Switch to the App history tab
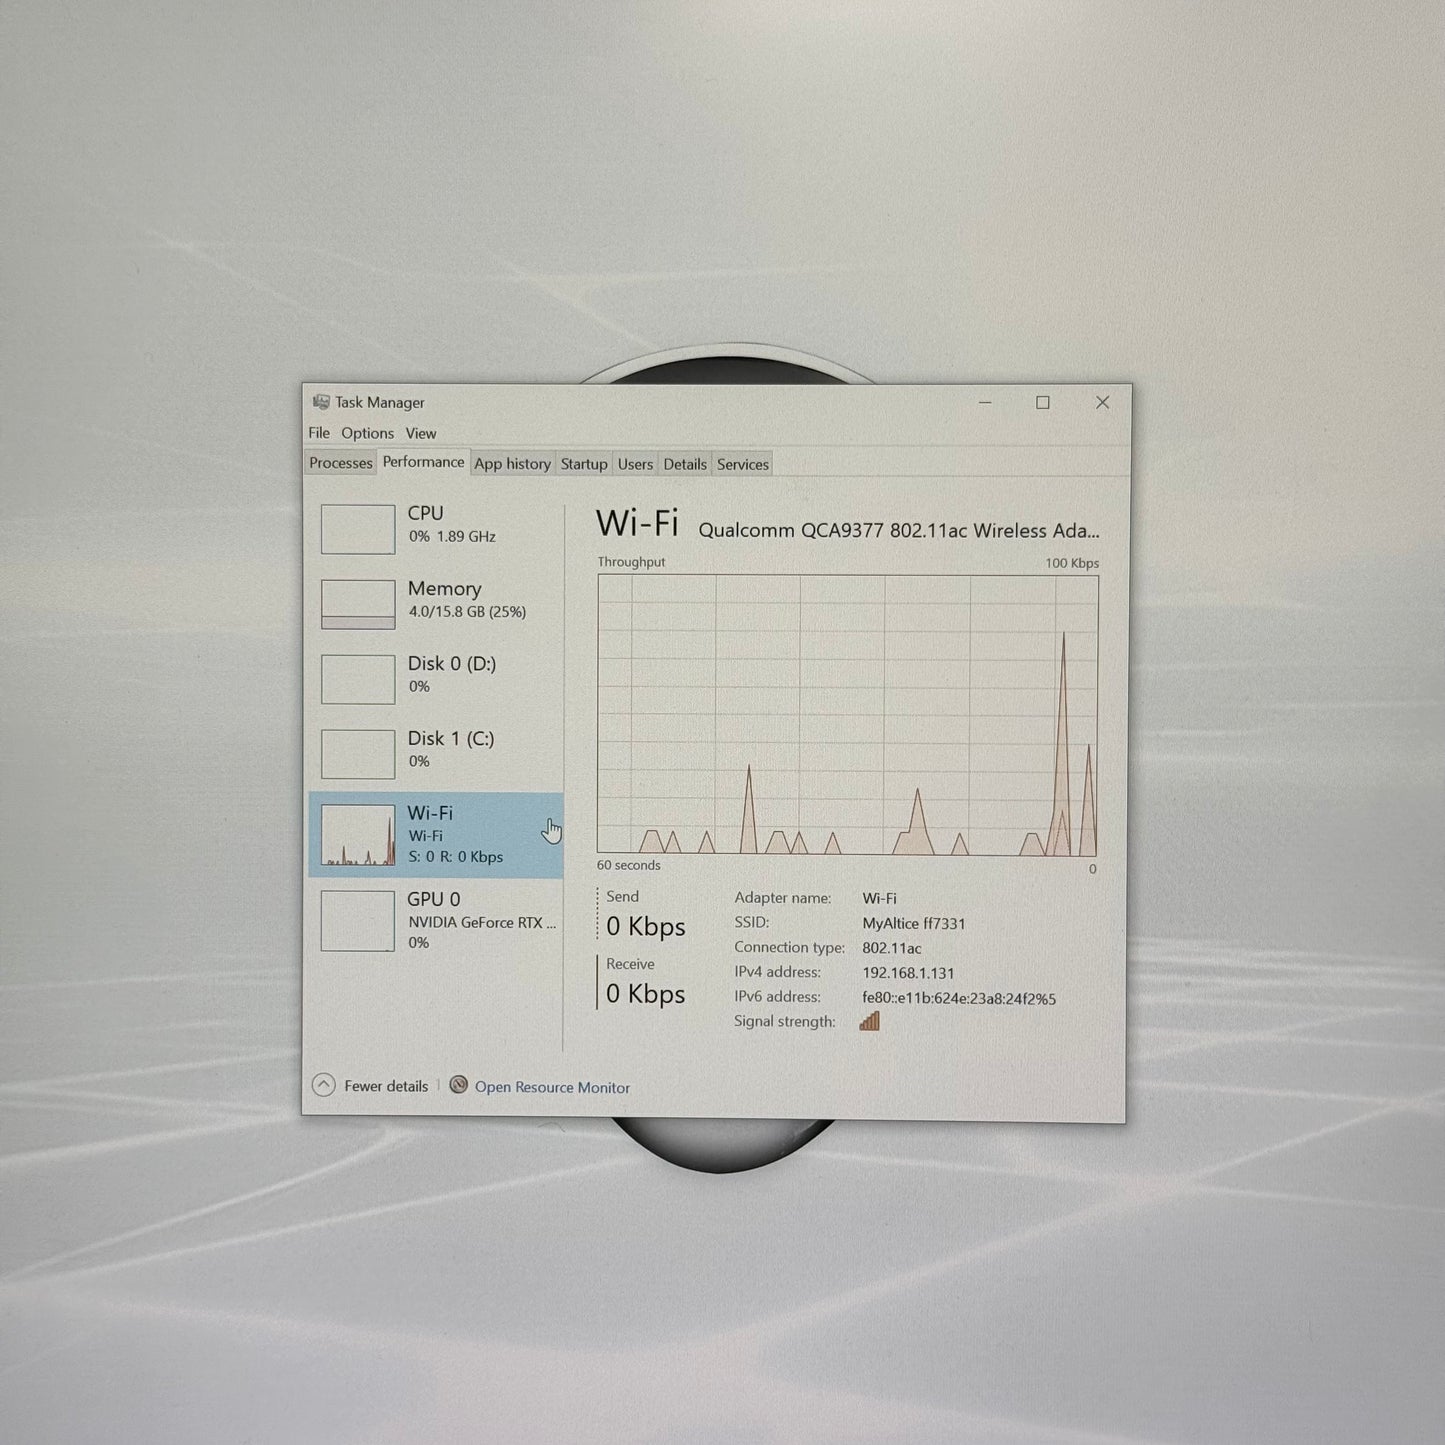Image resolution: width=1445 pixels, height=1445 pixels. 512,464
